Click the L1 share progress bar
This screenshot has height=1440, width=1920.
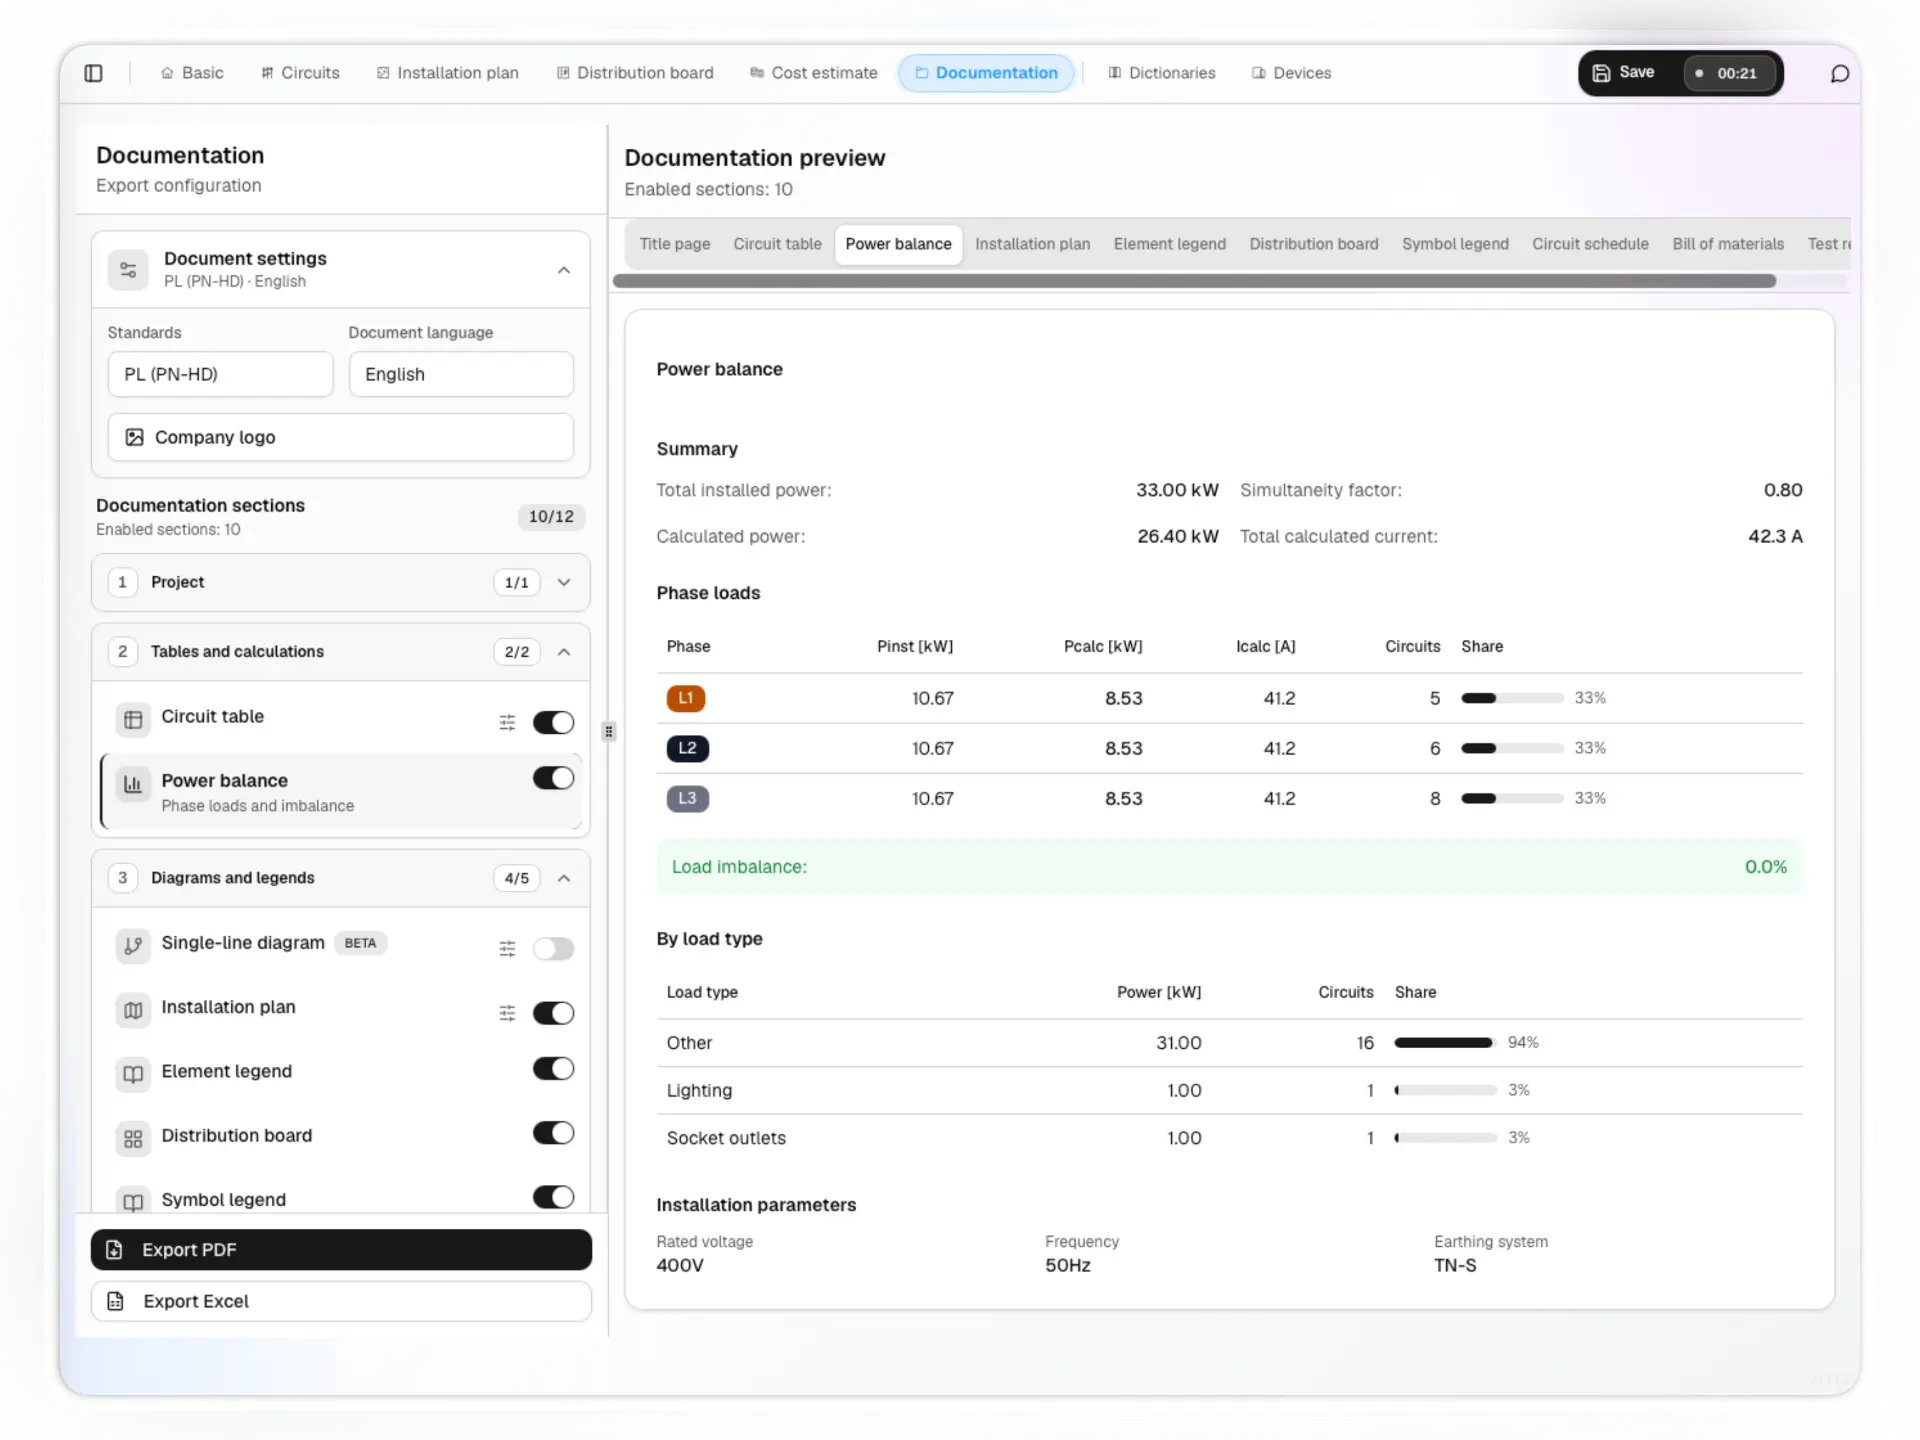pos(1512,698)
